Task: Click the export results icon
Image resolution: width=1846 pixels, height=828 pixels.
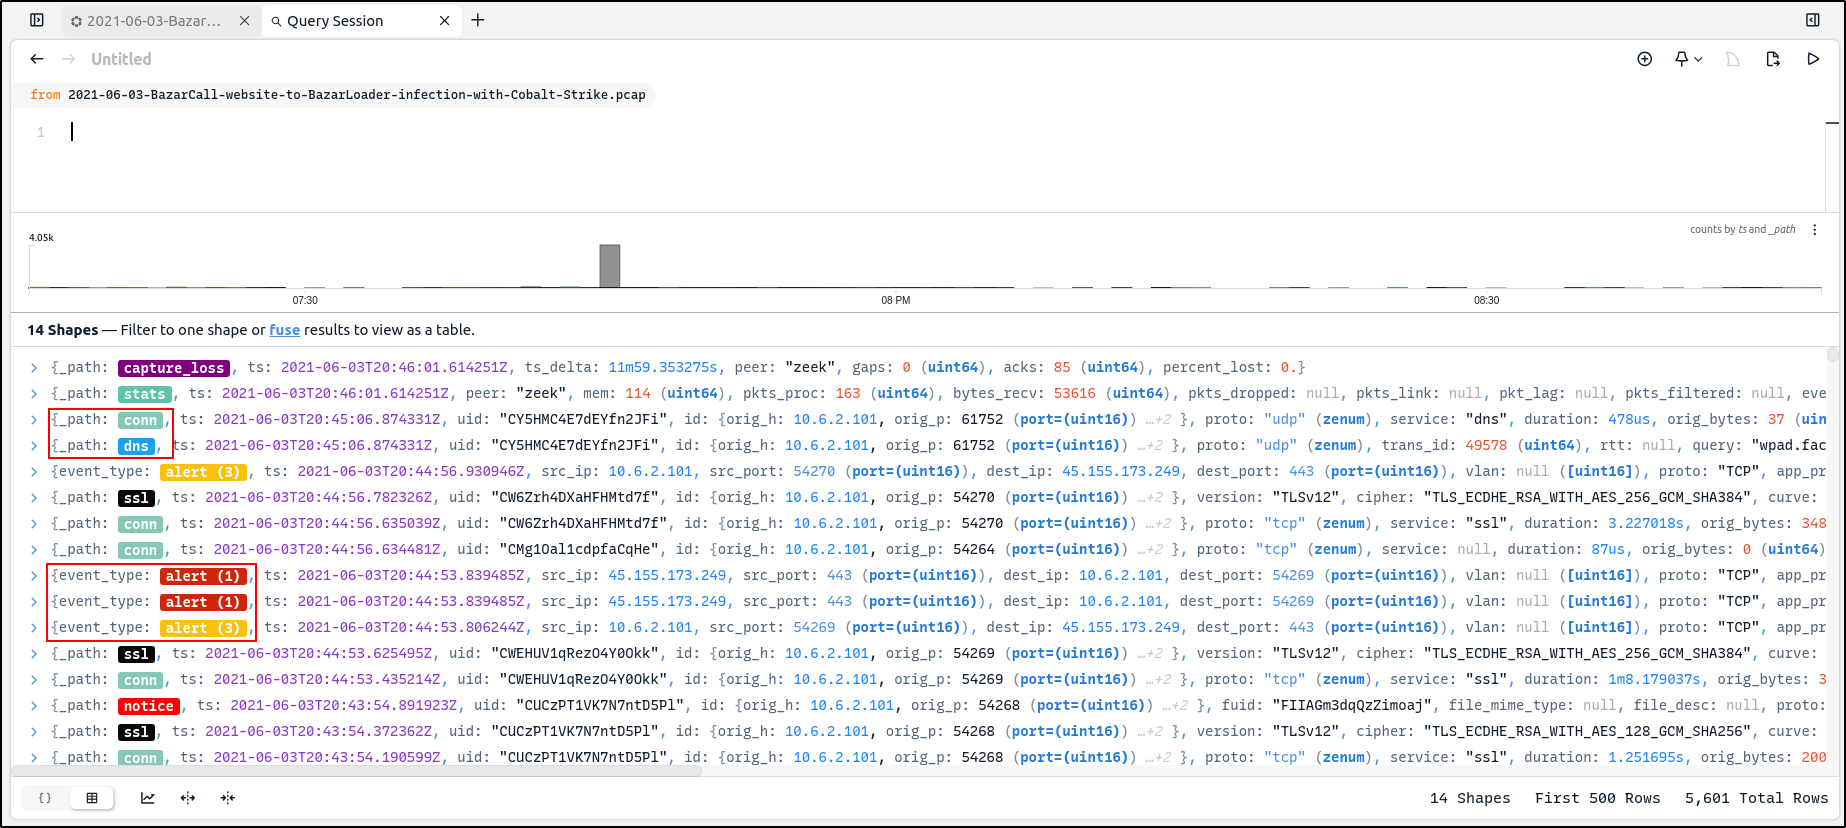Action: click(x=1773, y=59)
